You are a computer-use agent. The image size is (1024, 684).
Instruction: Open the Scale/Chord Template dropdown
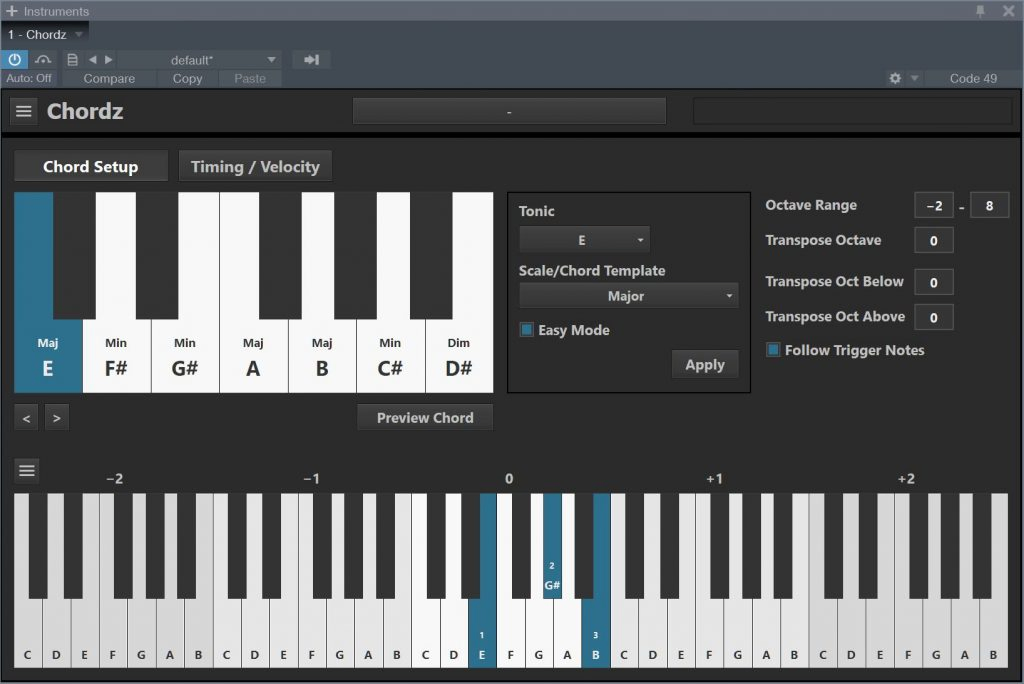pos(629,296)
